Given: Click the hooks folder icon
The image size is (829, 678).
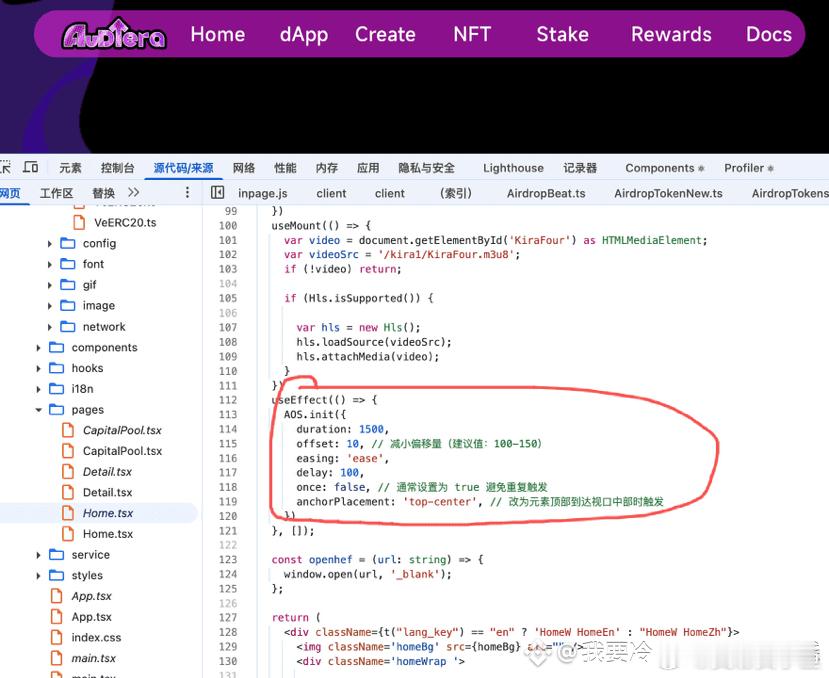Looking at the screenshot, I should tap(57, 368).
